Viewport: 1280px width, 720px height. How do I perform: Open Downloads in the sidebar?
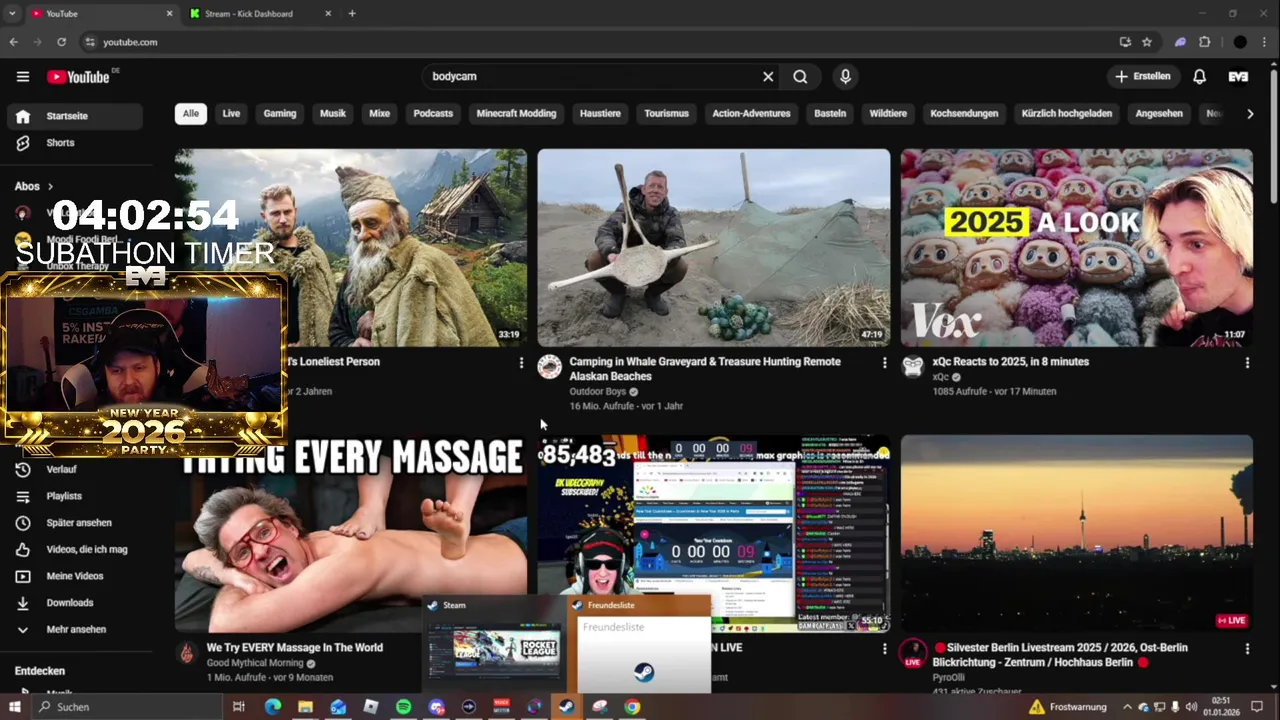pos(75,603)
